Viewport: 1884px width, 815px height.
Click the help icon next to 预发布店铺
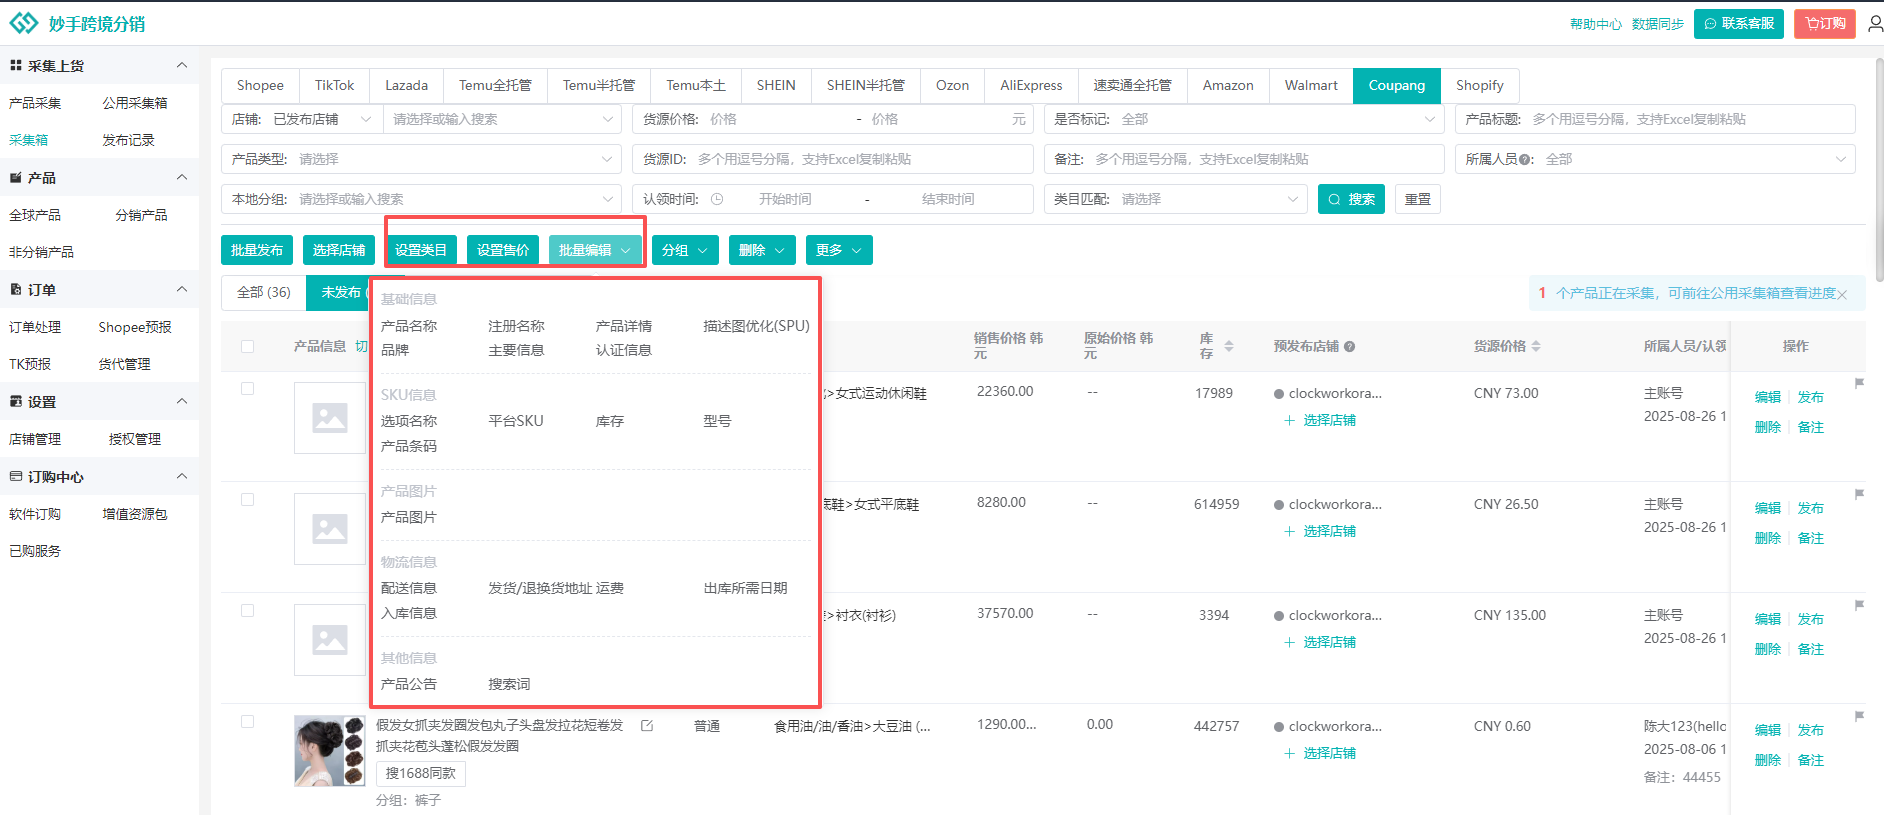pyautogui.click(x=1349, y=347)
